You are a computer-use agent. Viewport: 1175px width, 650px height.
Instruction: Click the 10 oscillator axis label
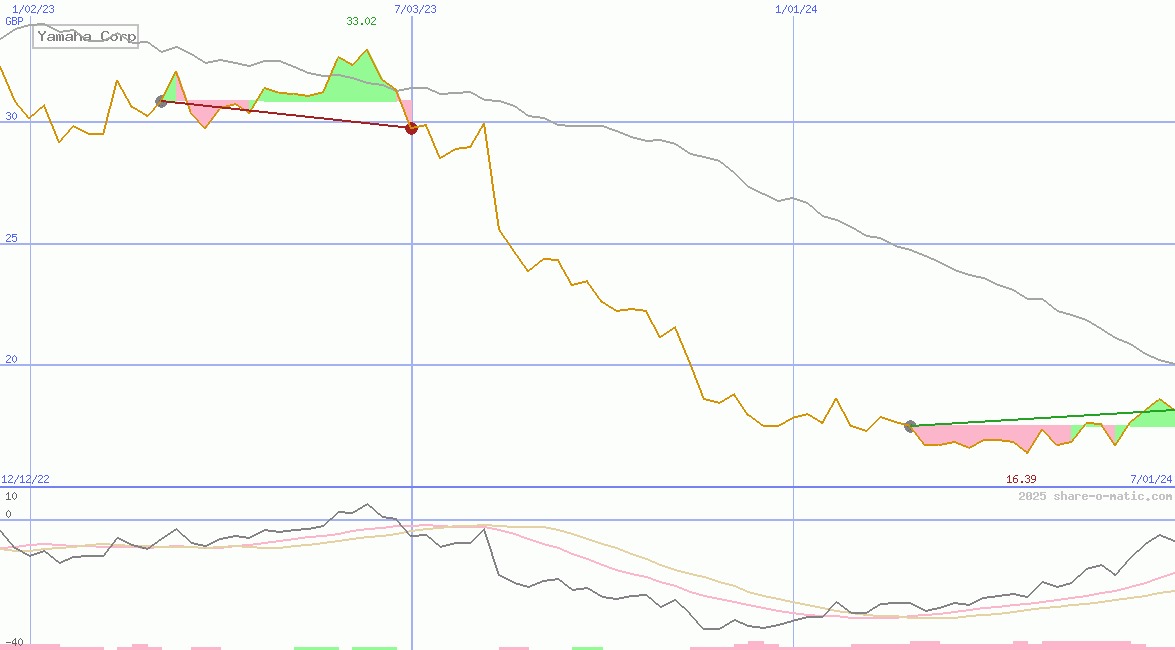point(11,496)
